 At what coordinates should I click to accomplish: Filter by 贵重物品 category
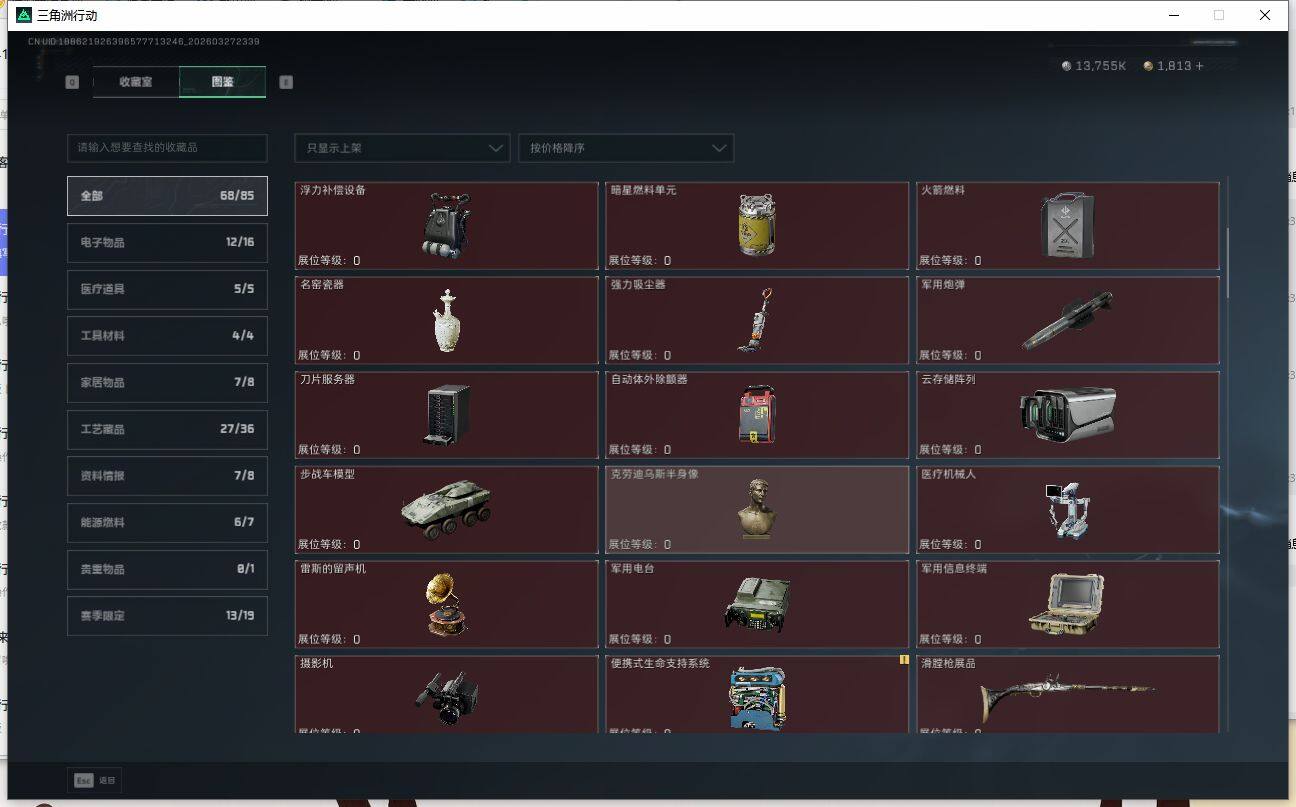click(x=167, y=569)
